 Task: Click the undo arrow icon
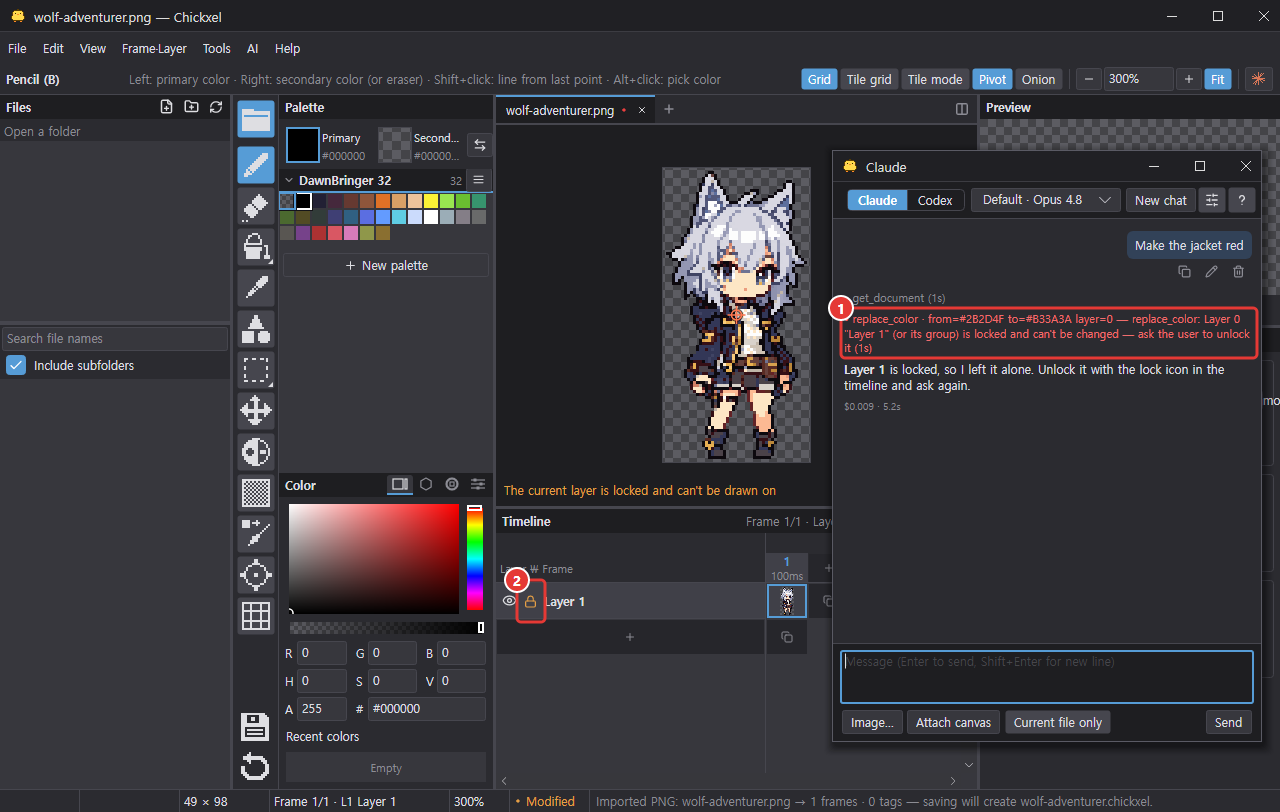pyautogui.click(x=256, y=767)
